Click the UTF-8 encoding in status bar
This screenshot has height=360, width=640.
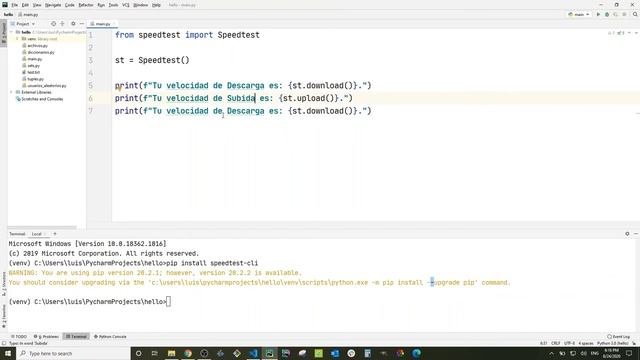(569, 343)
